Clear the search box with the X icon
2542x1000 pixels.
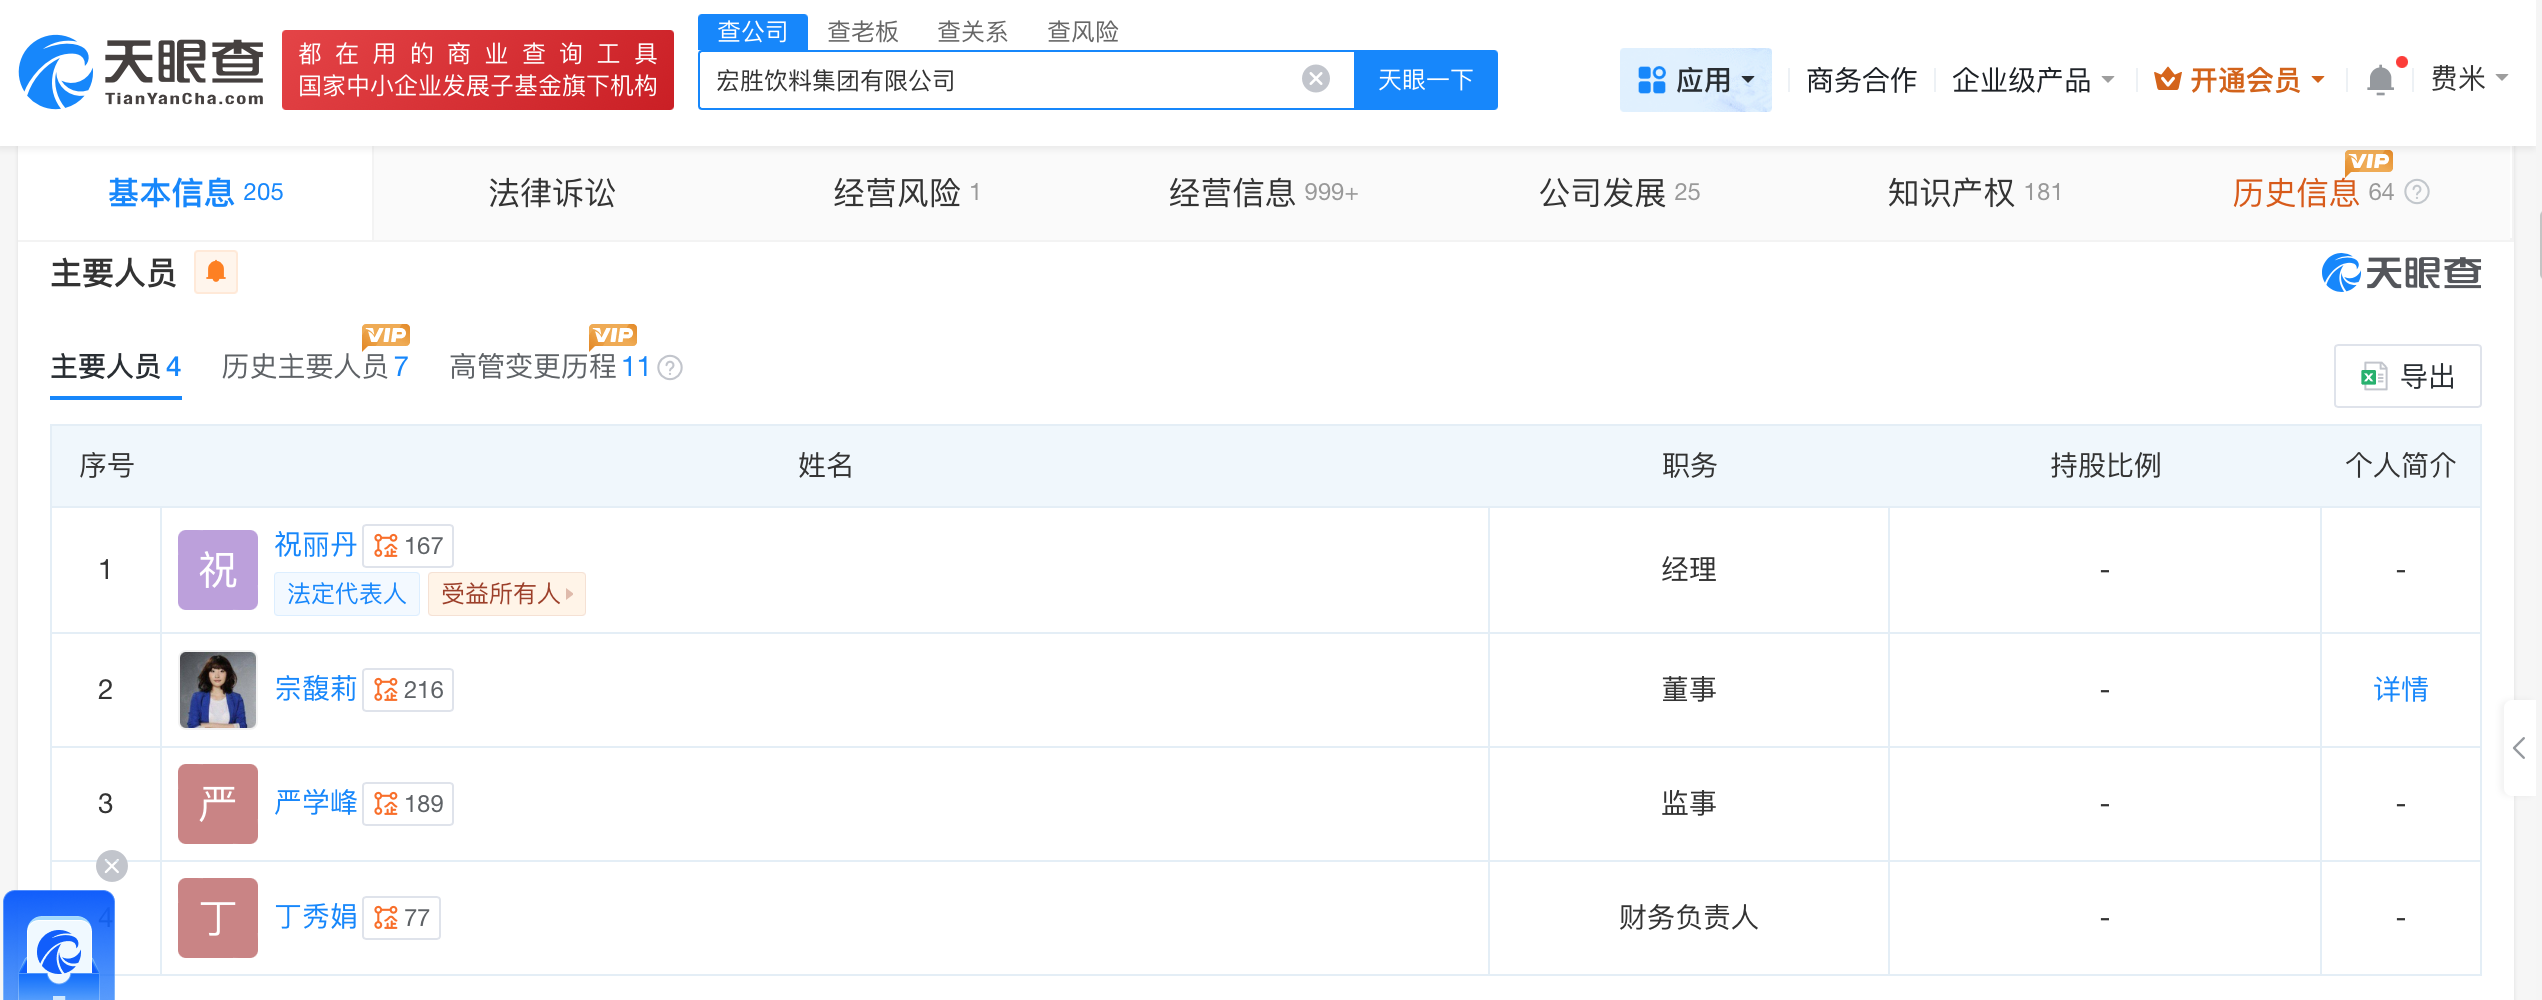(1315, 79)
